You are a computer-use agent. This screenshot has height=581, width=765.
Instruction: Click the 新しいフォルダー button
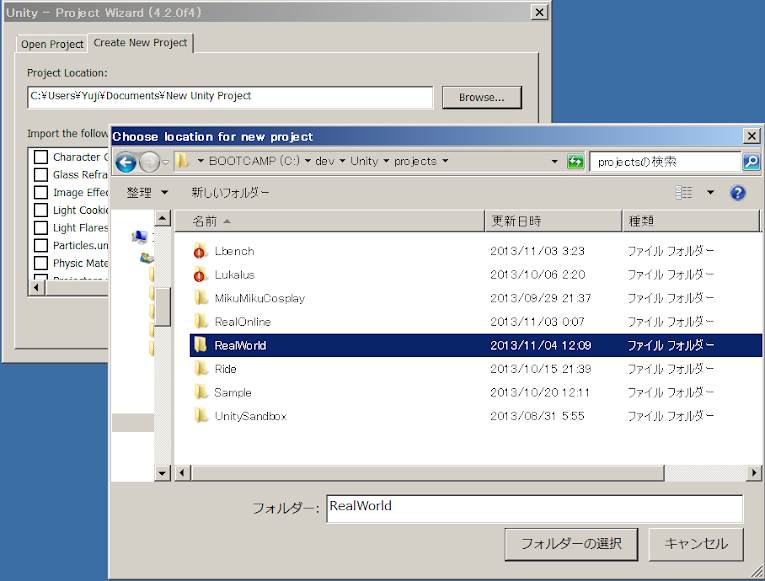coord(230,193)
